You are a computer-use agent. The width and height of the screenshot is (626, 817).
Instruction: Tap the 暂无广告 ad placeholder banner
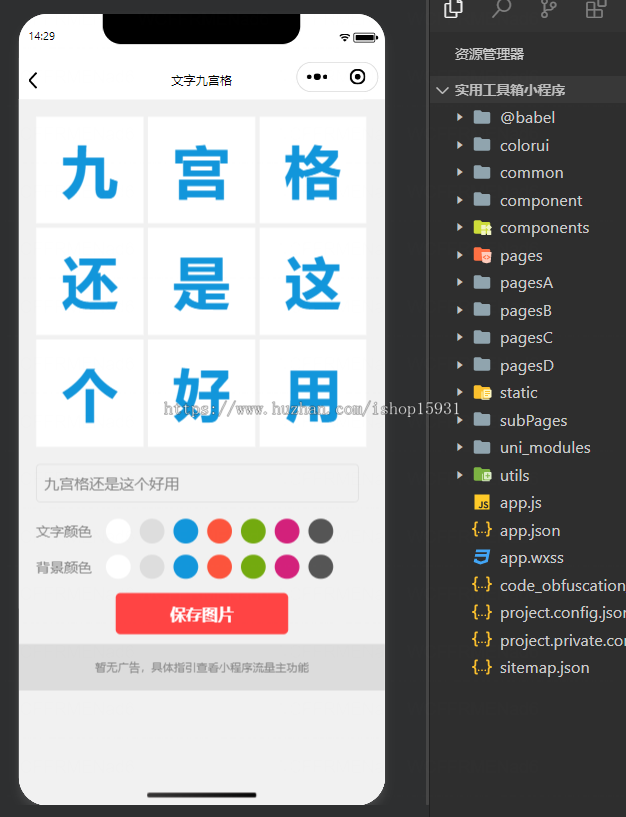(202, 667)
